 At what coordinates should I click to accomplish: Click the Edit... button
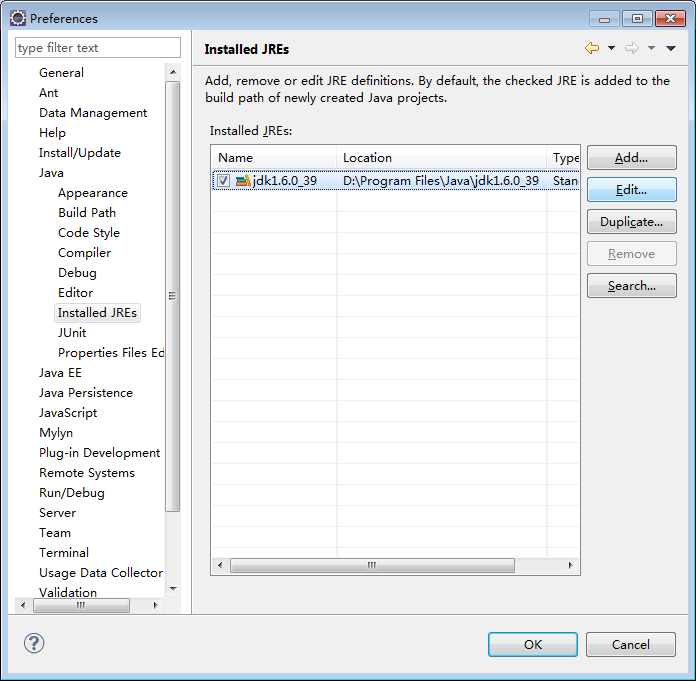coord(632,190)
